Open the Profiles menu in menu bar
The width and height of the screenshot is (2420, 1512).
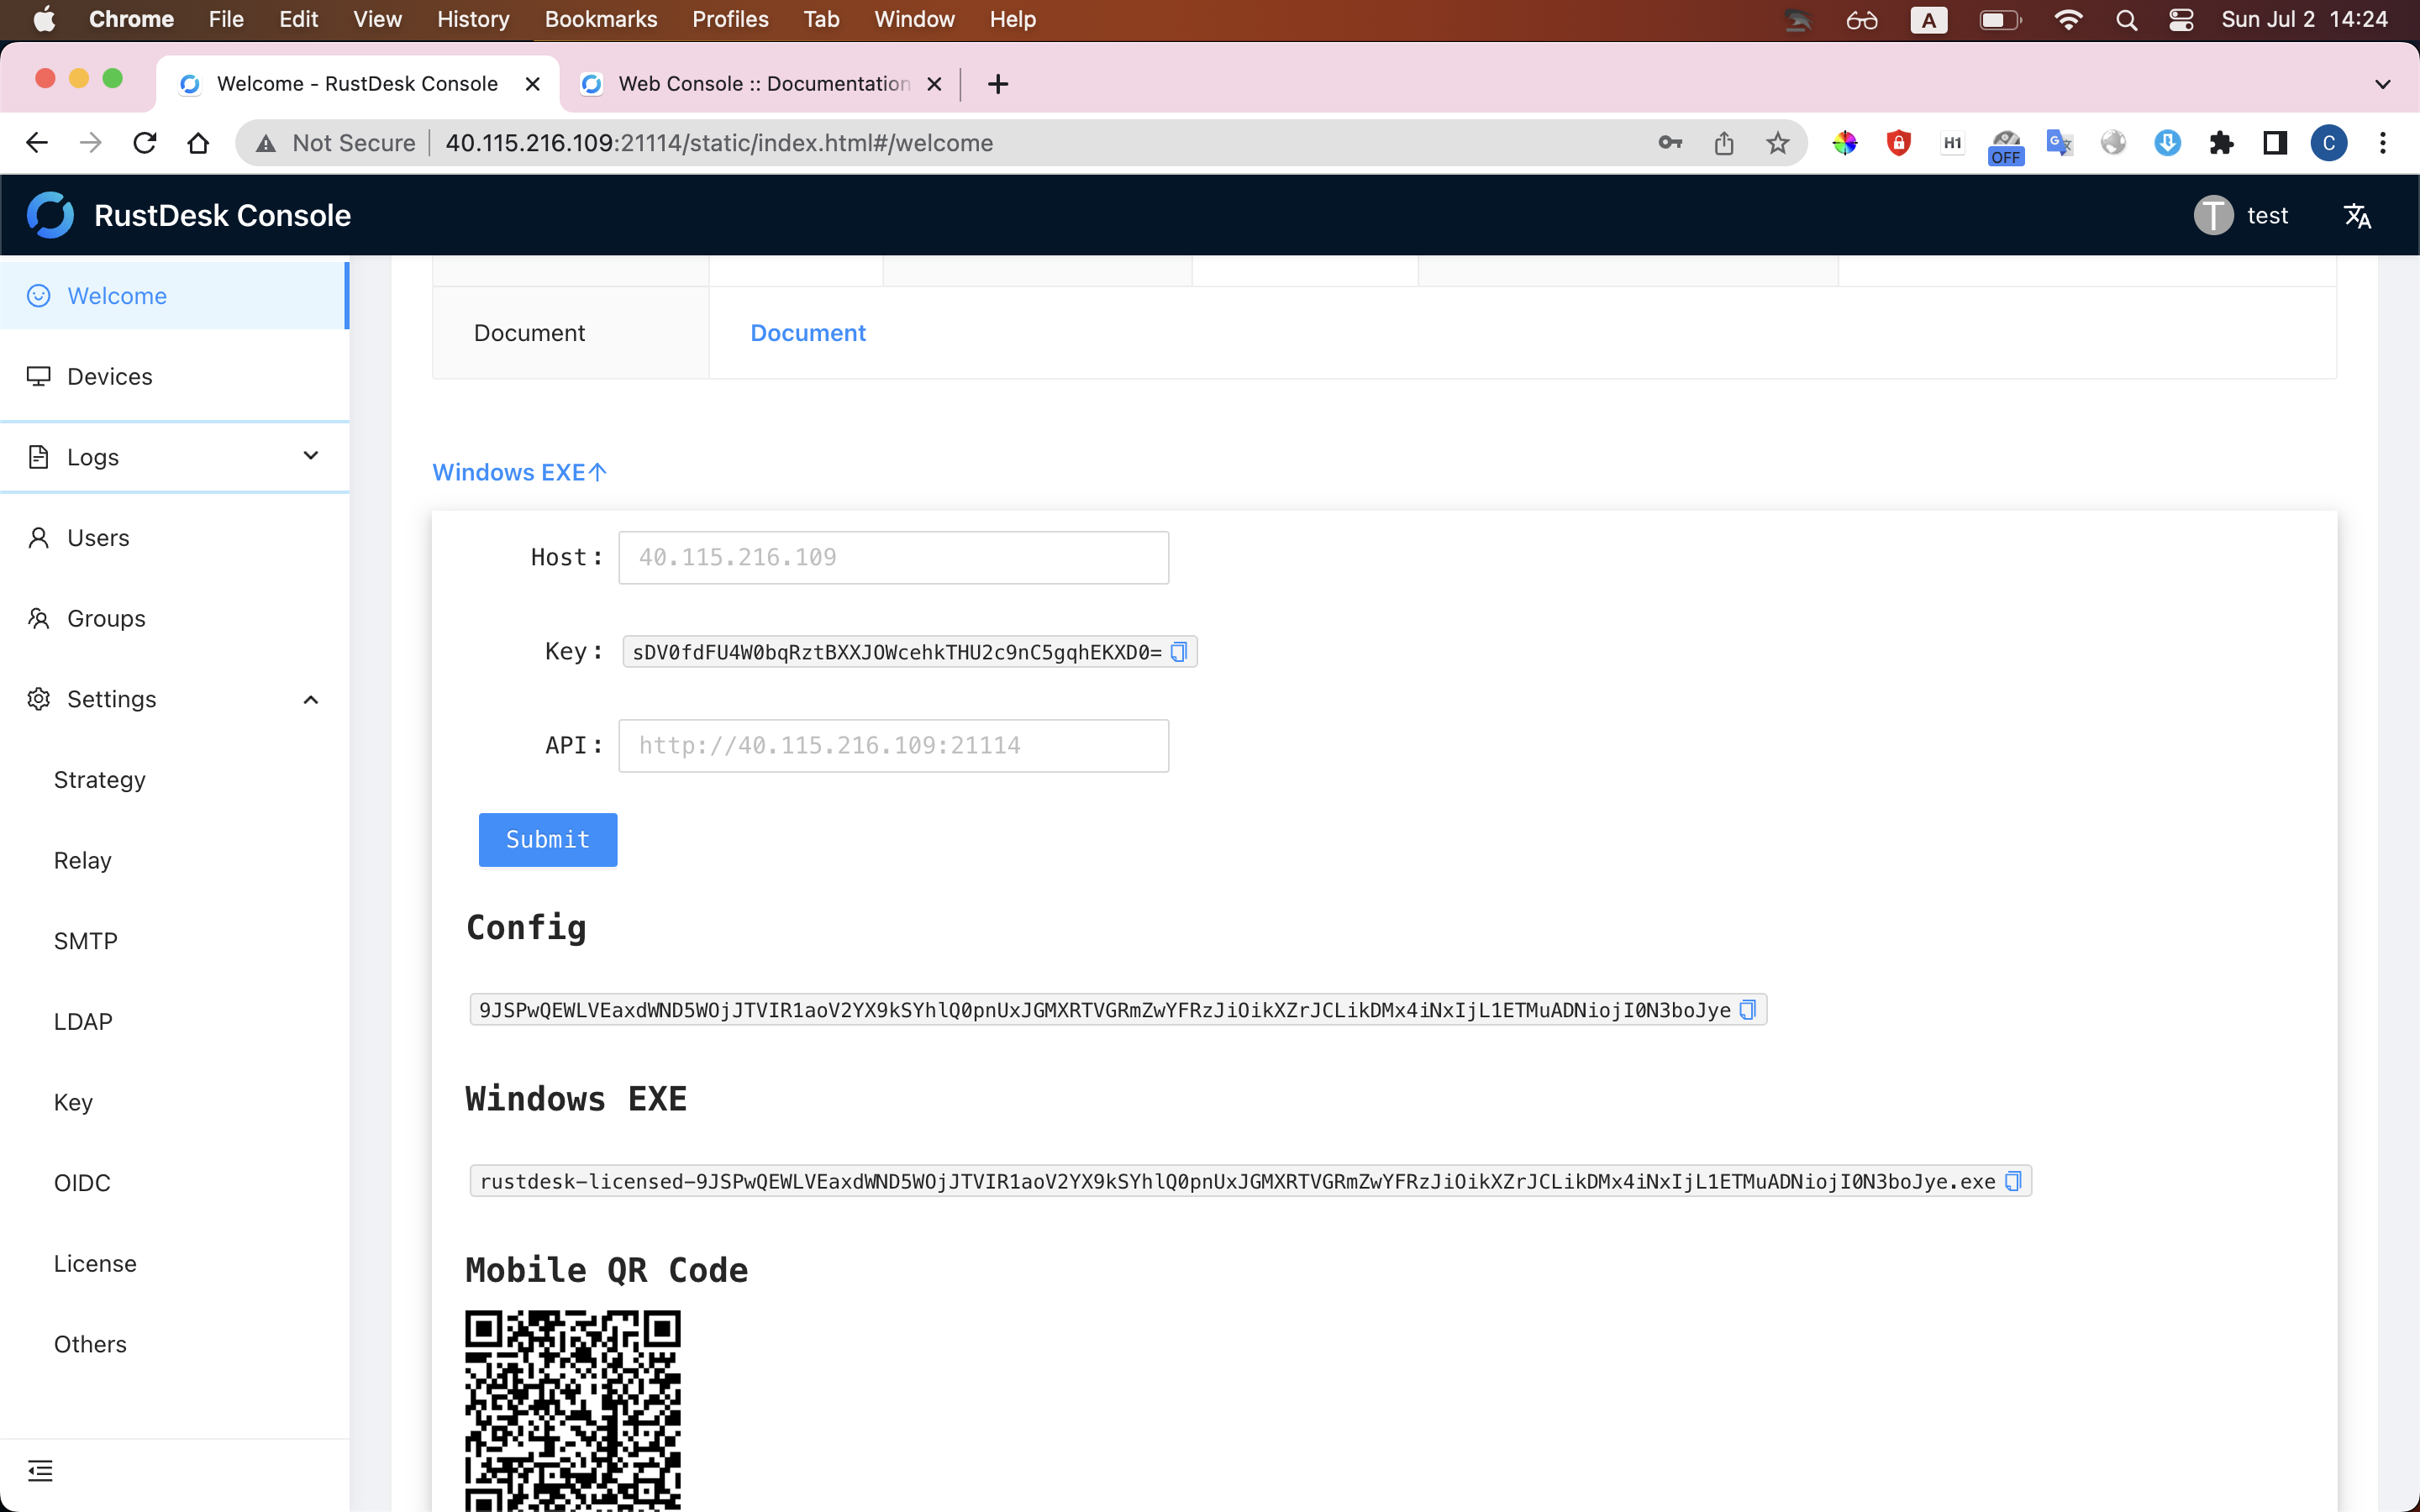730,19
